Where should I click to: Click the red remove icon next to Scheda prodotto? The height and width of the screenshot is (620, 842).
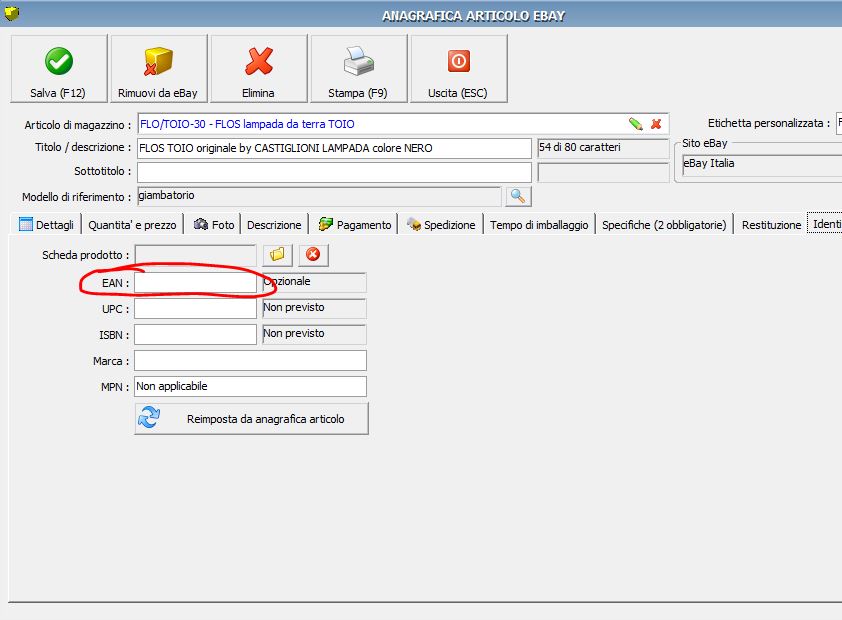pyautogui.click(x=313, y=254)
